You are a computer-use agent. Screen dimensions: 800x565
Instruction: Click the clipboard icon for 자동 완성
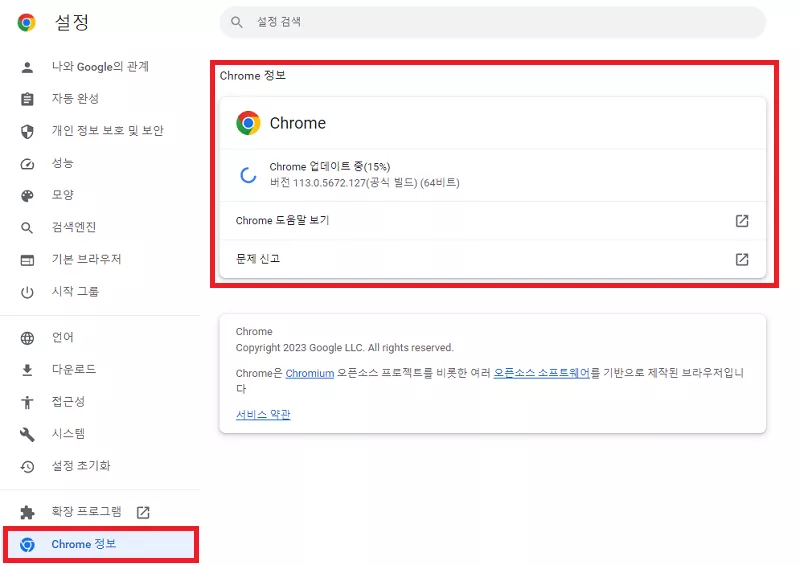[28, 99]
